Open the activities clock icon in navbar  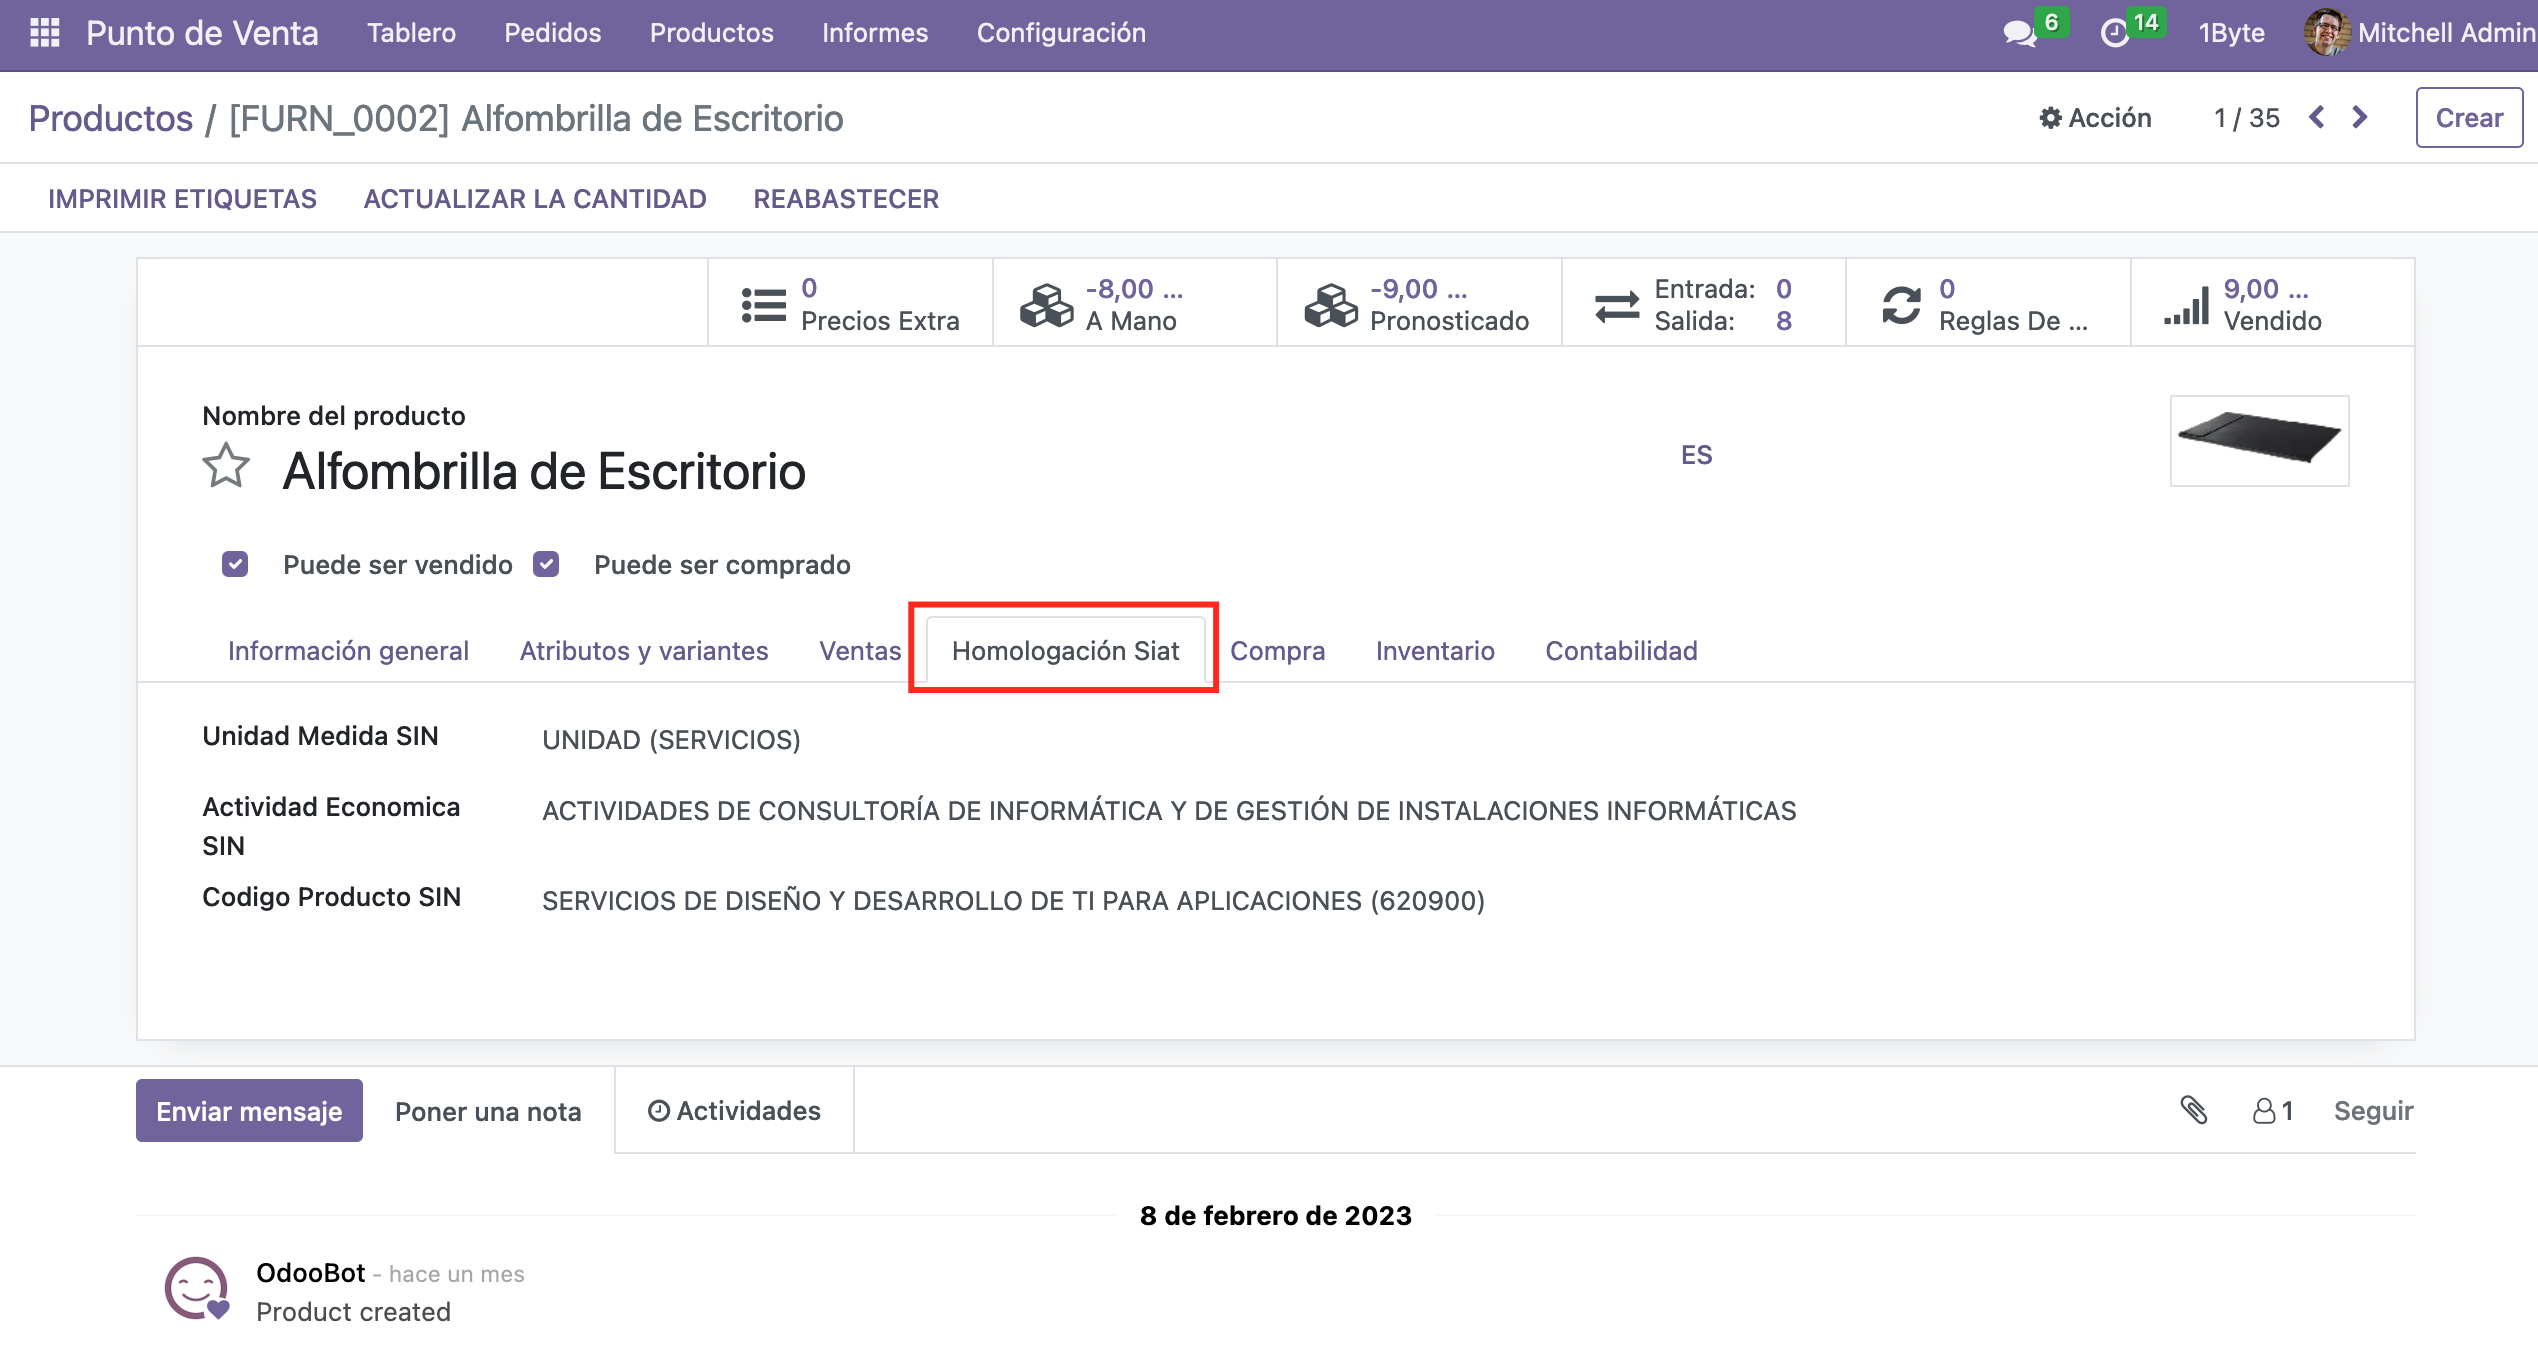tap(2114, 33)
